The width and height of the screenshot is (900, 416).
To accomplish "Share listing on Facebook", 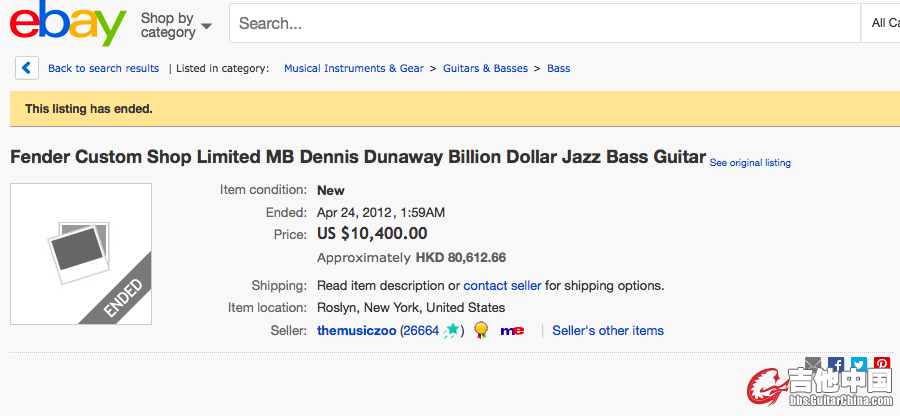I will coord(836,364).
